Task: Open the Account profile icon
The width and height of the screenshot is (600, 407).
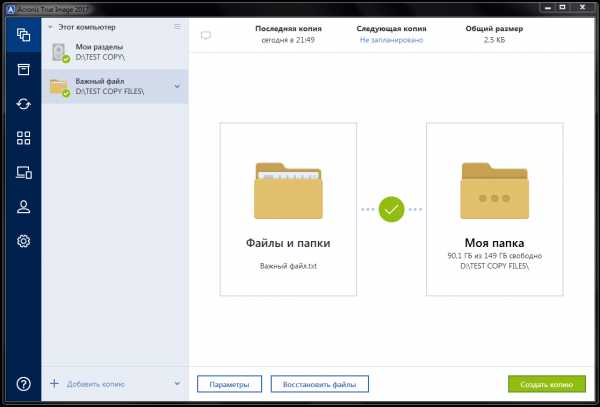Action: coord(23,207)
